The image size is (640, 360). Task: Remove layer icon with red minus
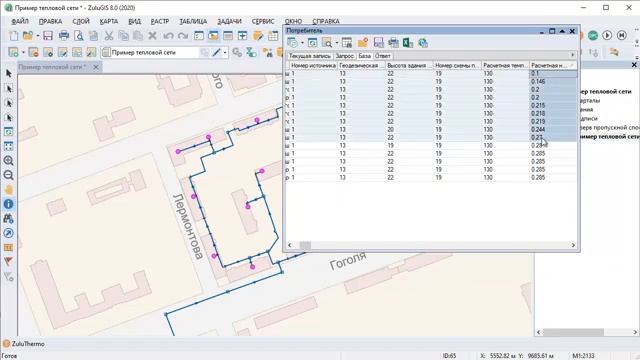tap(33, 52)
